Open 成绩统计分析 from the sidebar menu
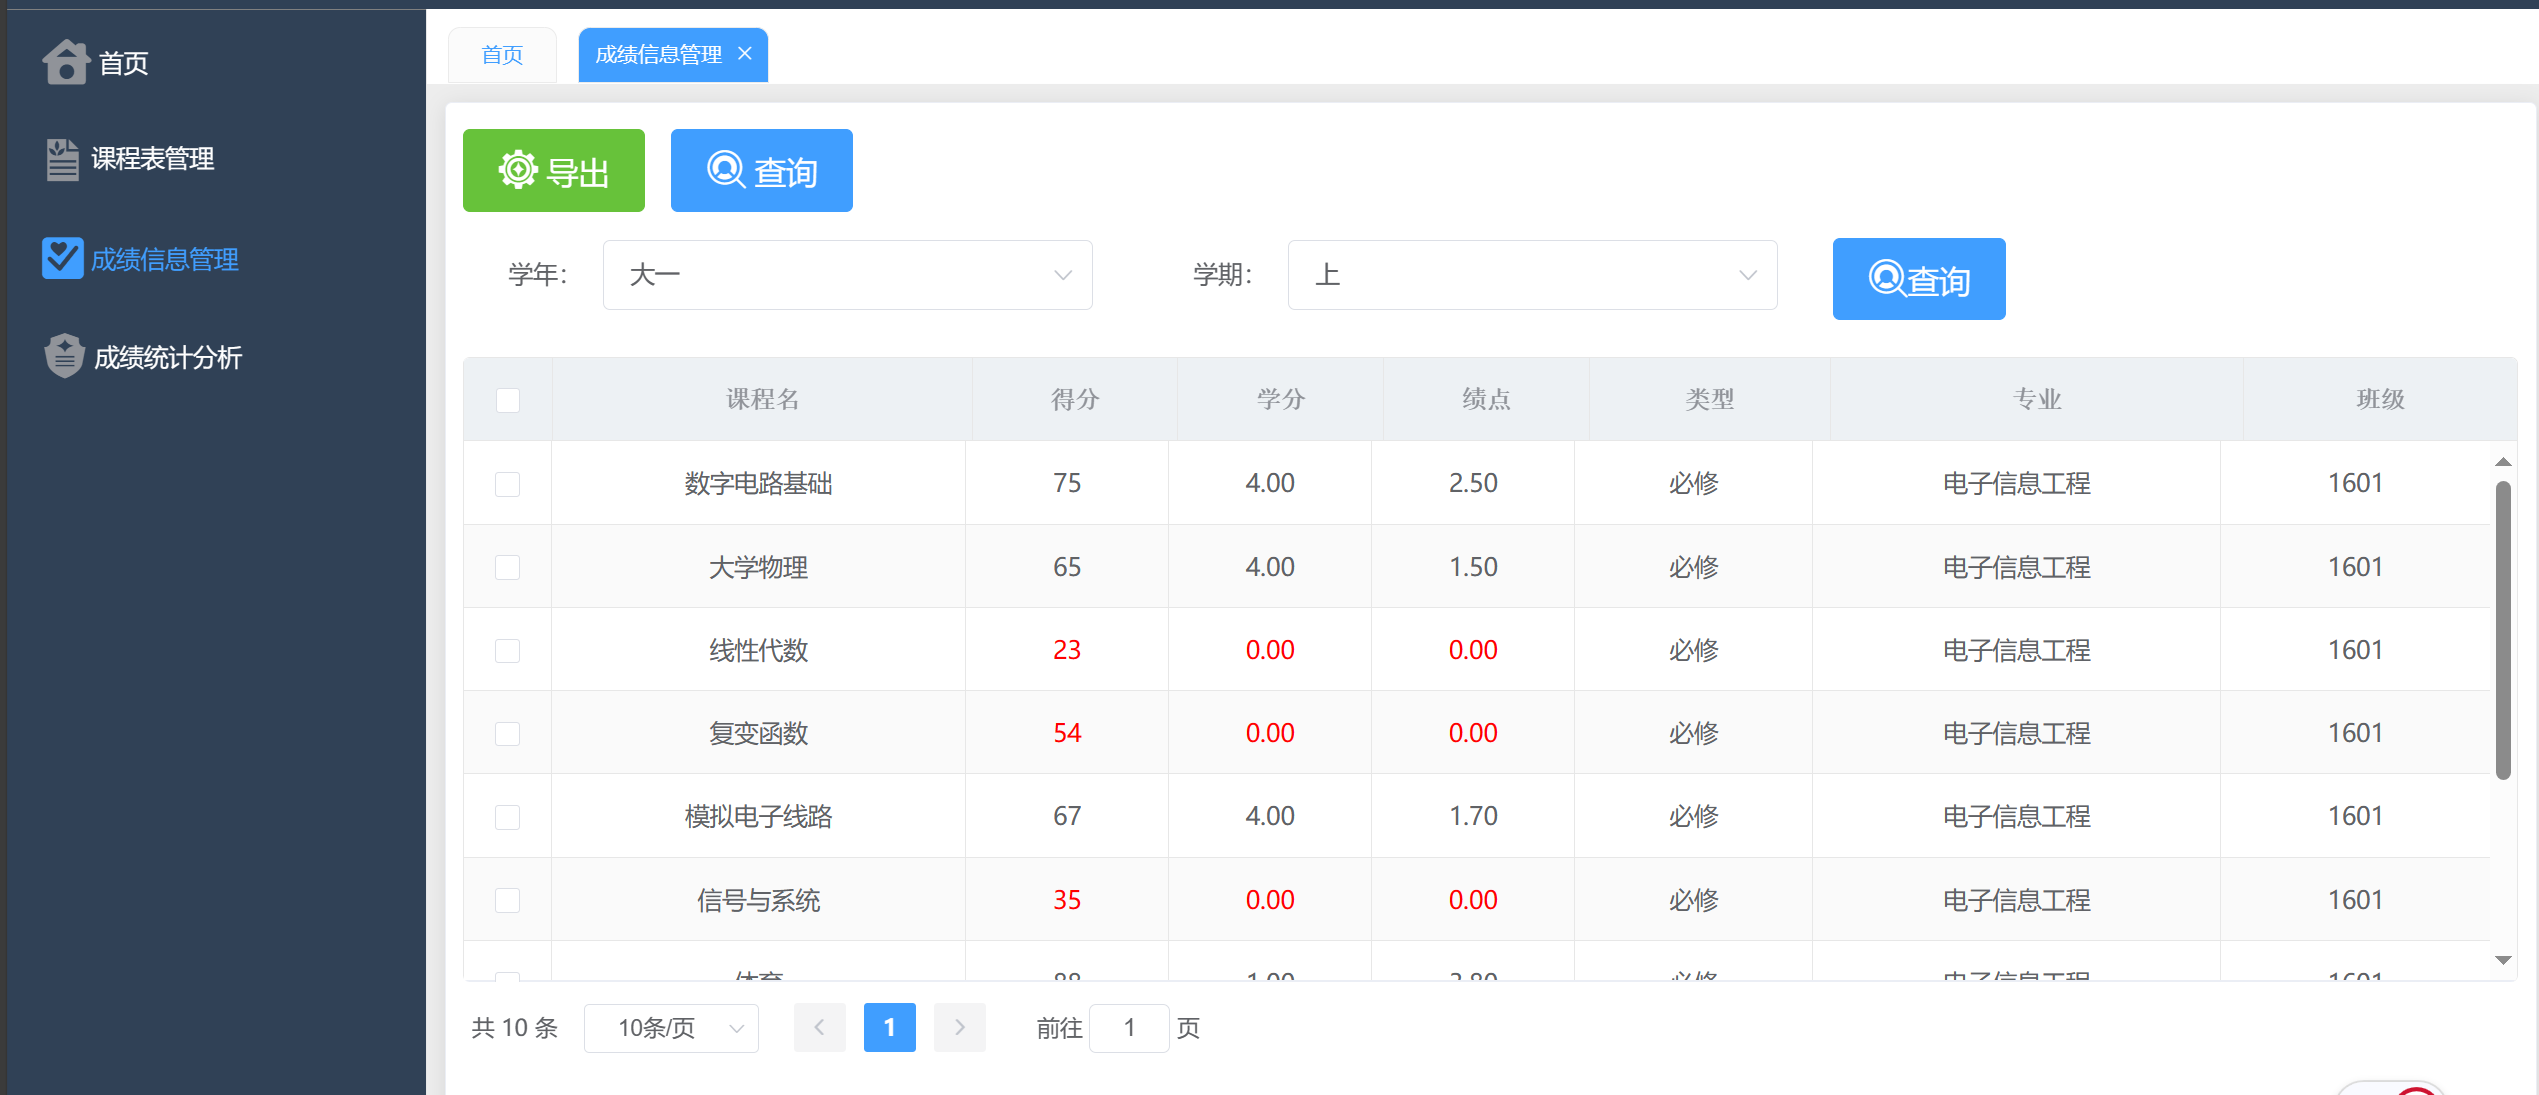 pos(168,358)
